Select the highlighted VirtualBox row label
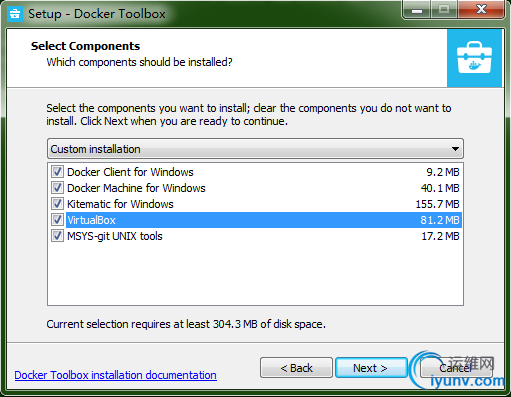 pos(91,220)
